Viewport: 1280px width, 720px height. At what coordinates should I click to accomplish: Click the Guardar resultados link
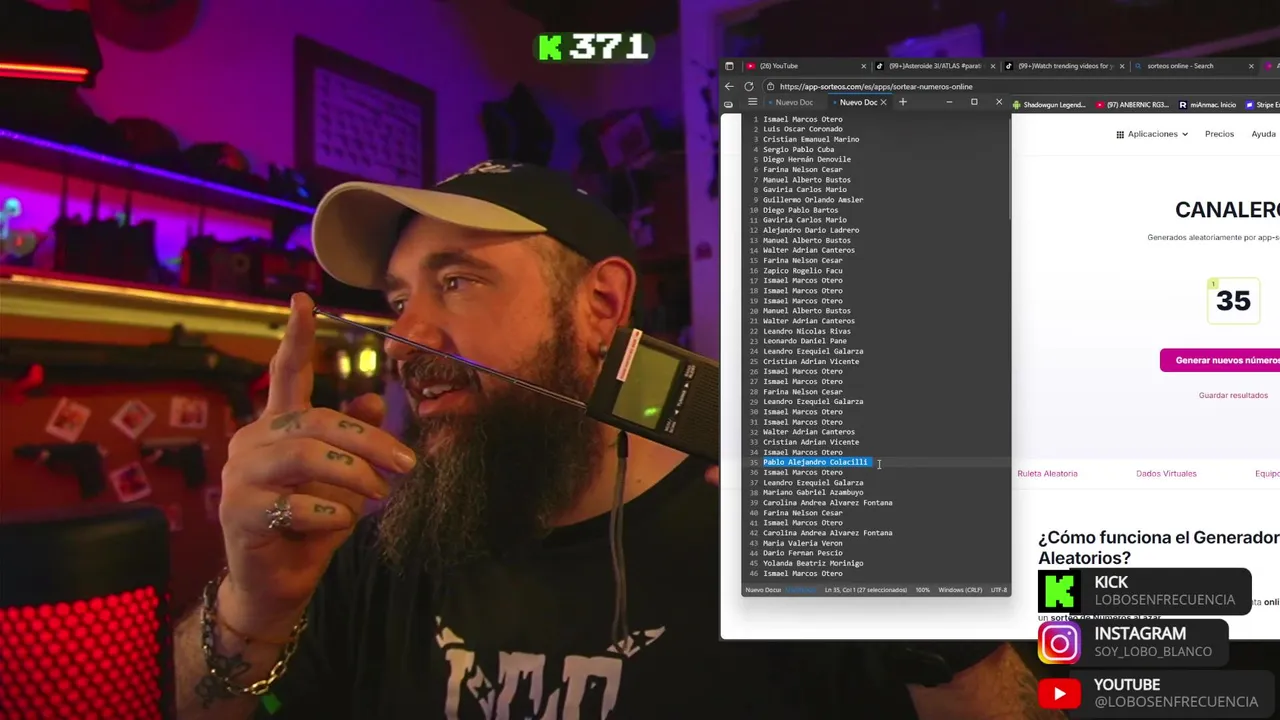(x=1233, y=395)
